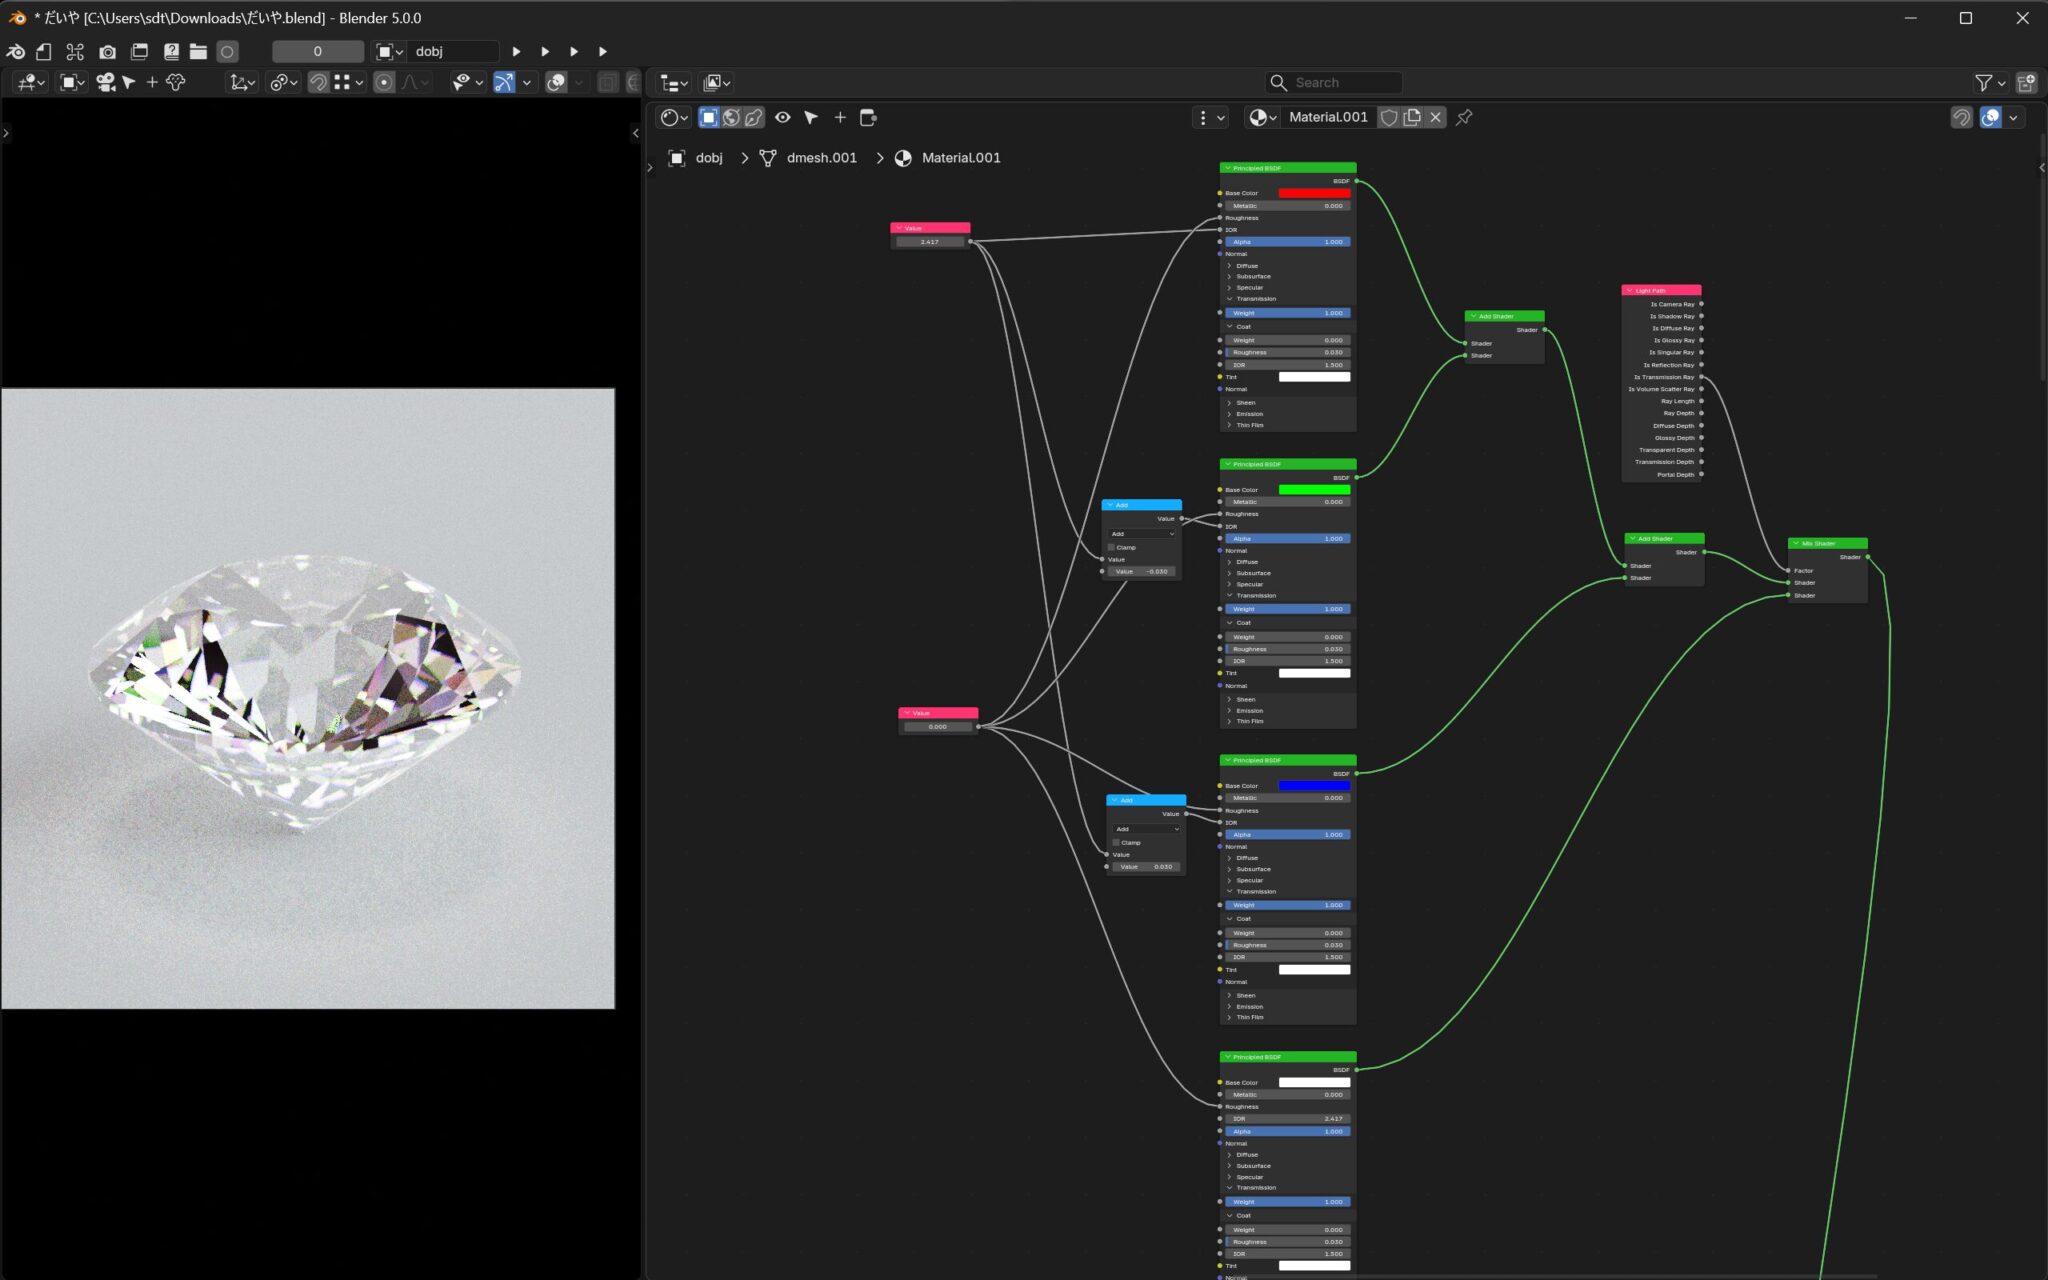Select World shader type icon
This screenshot has width=2048, height=1280.
tap(731, 117)
